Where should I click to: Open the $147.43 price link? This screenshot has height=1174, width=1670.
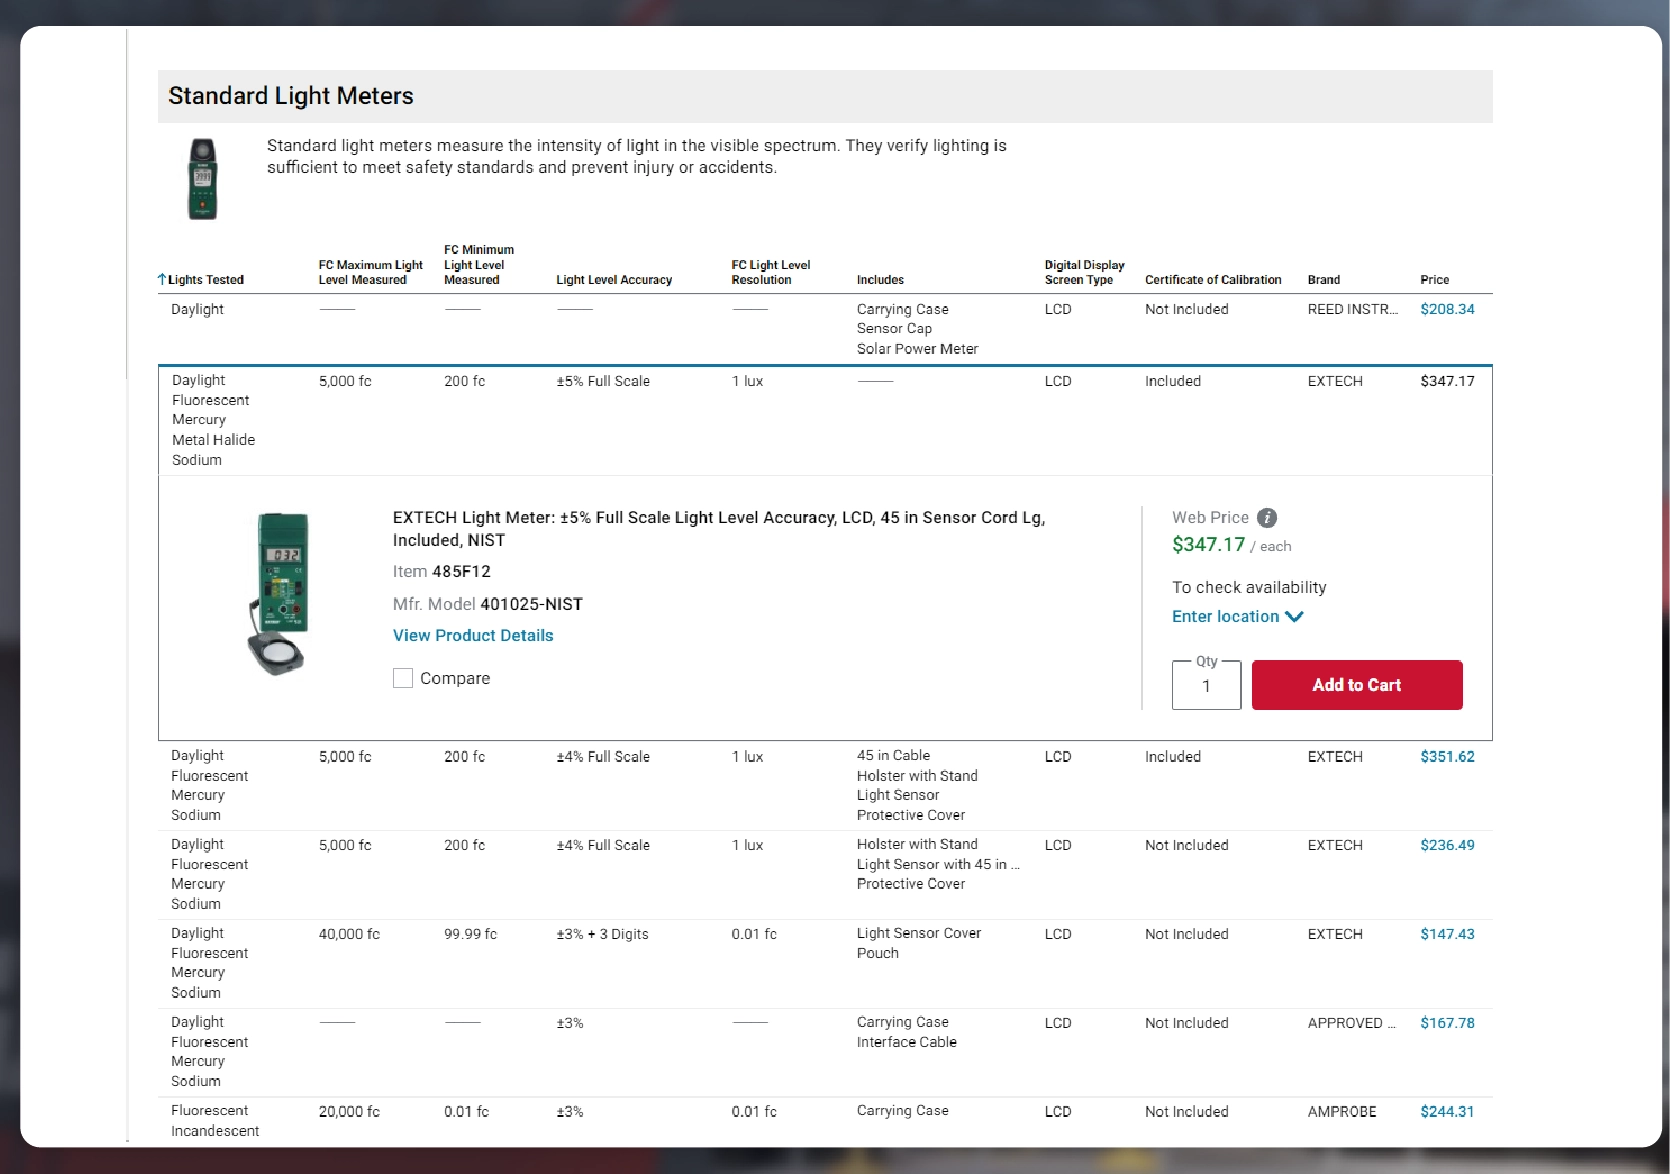pos(1447,934)
